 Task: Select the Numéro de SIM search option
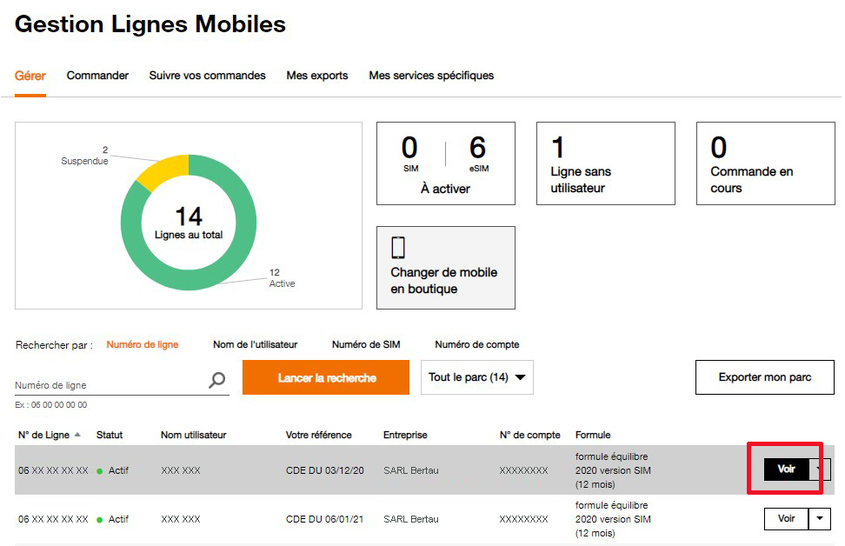pyautogui.click(x=365, y=345)
